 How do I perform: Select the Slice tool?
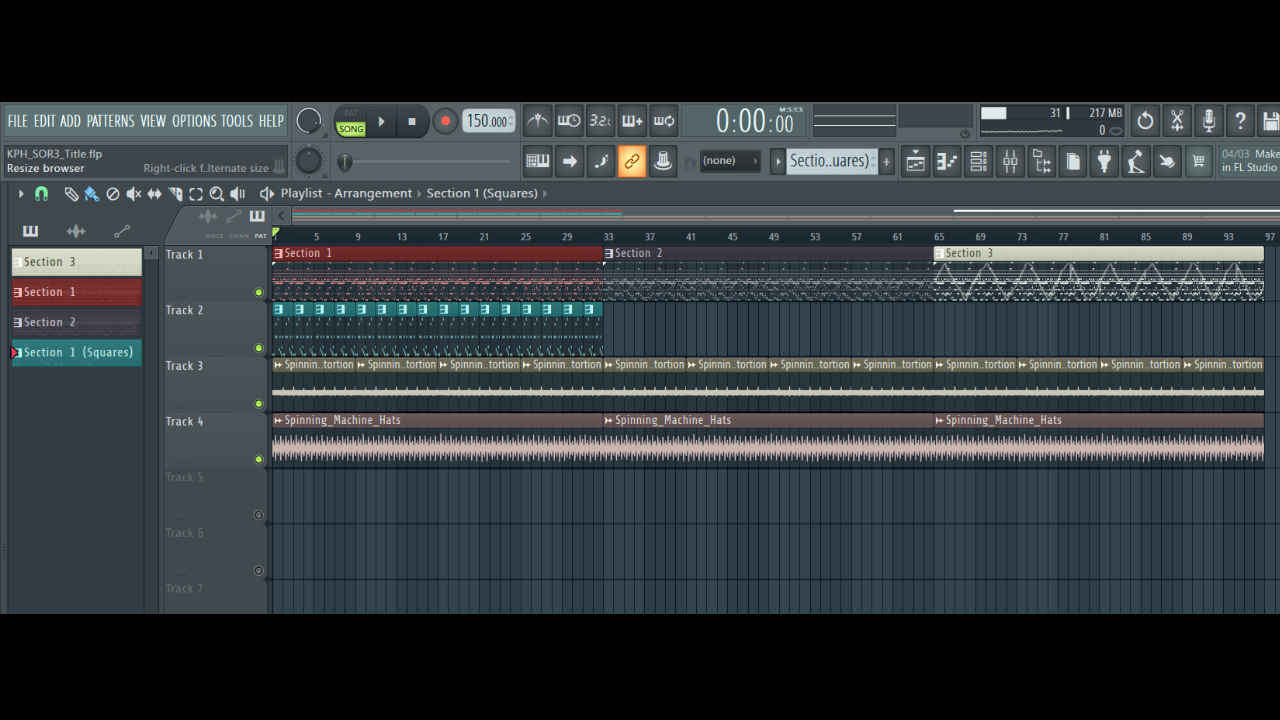click(x=176, y=194)
